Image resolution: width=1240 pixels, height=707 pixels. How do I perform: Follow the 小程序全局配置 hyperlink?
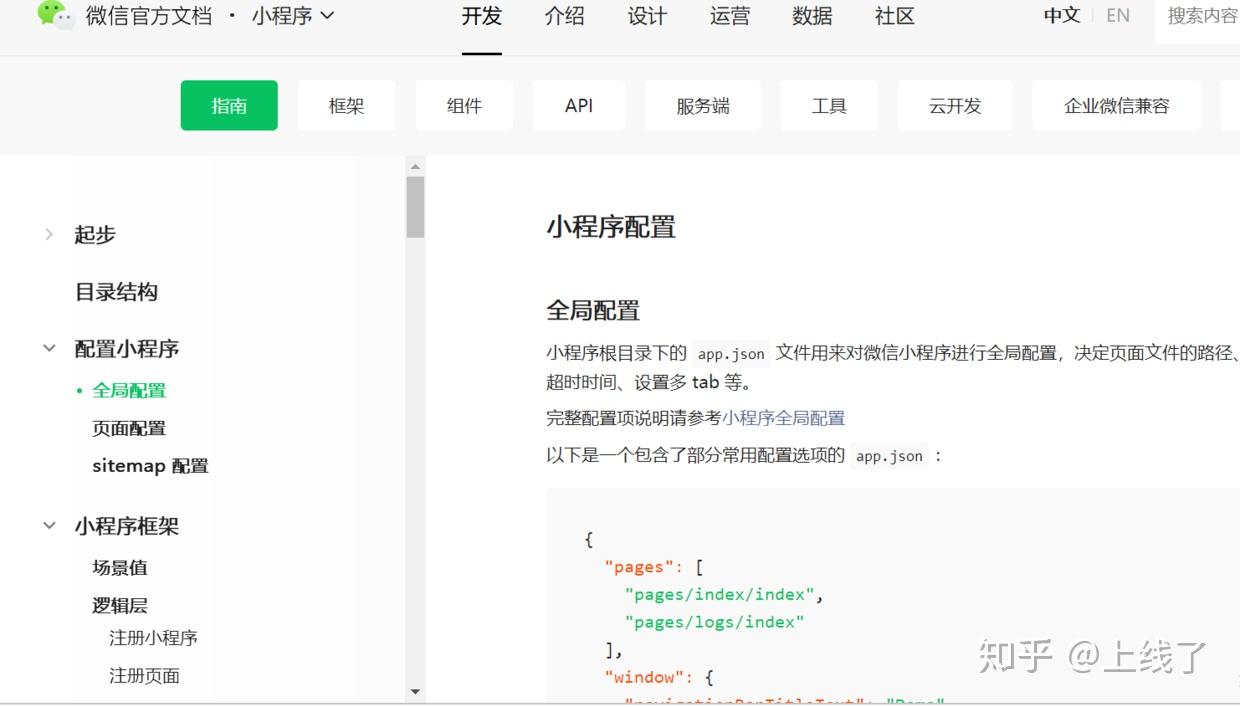click(x=784, y=418)
